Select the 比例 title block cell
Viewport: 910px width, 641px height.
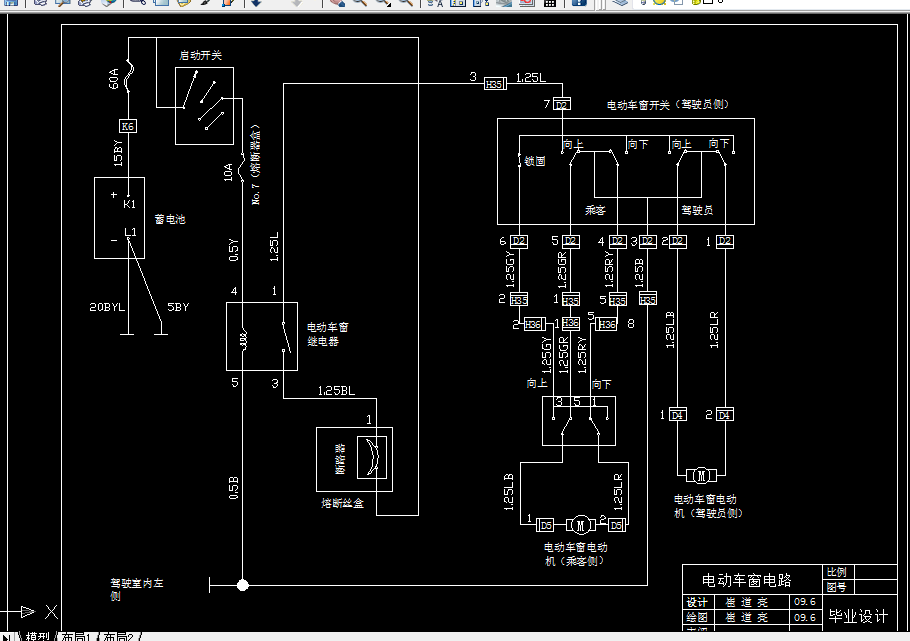point(837,572)
